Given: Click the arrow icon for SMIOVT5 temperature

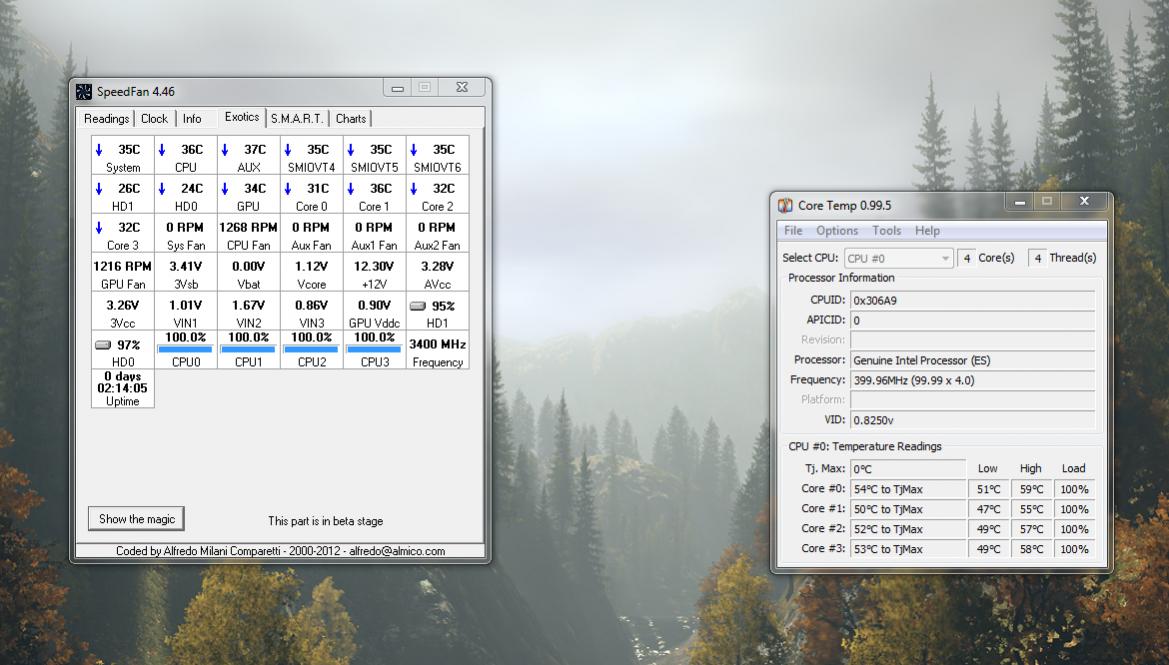Looking at the screenshot, I should 350,150.
